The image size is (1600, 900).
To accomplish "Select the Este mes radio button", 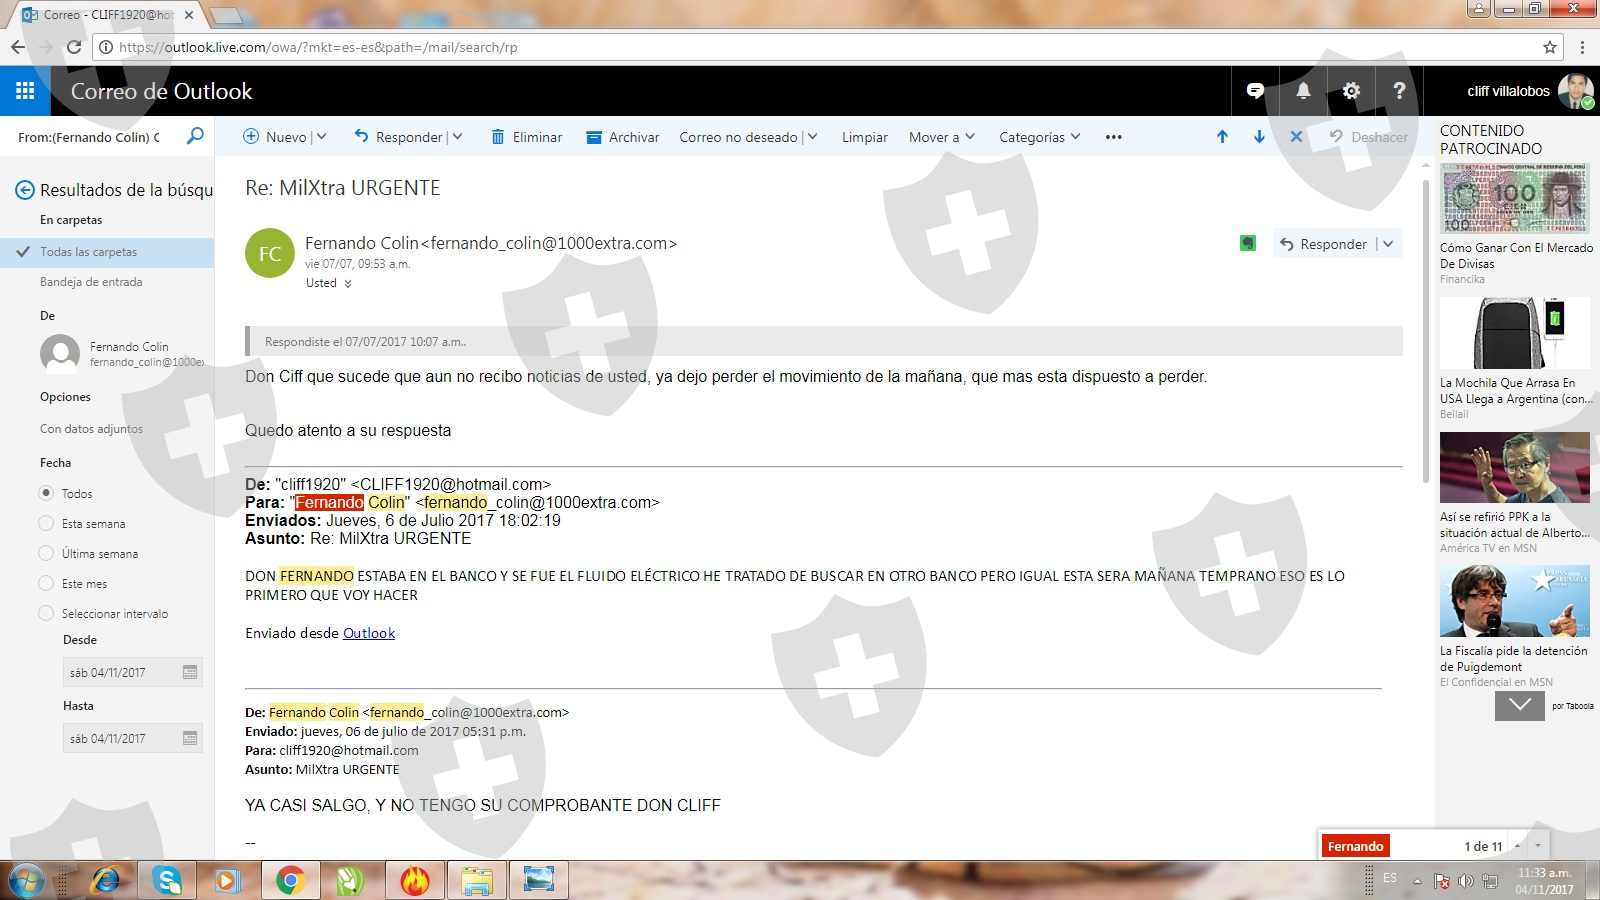I will pos(46,583).
